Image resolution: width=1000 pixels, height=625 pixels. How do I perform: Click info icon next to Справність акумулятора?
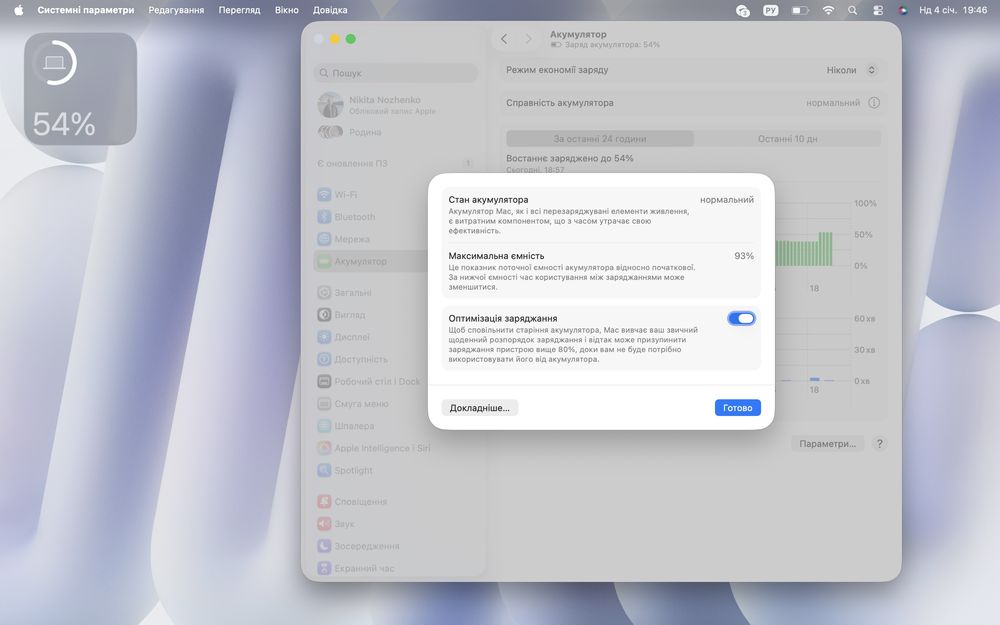tap(874, 103)
